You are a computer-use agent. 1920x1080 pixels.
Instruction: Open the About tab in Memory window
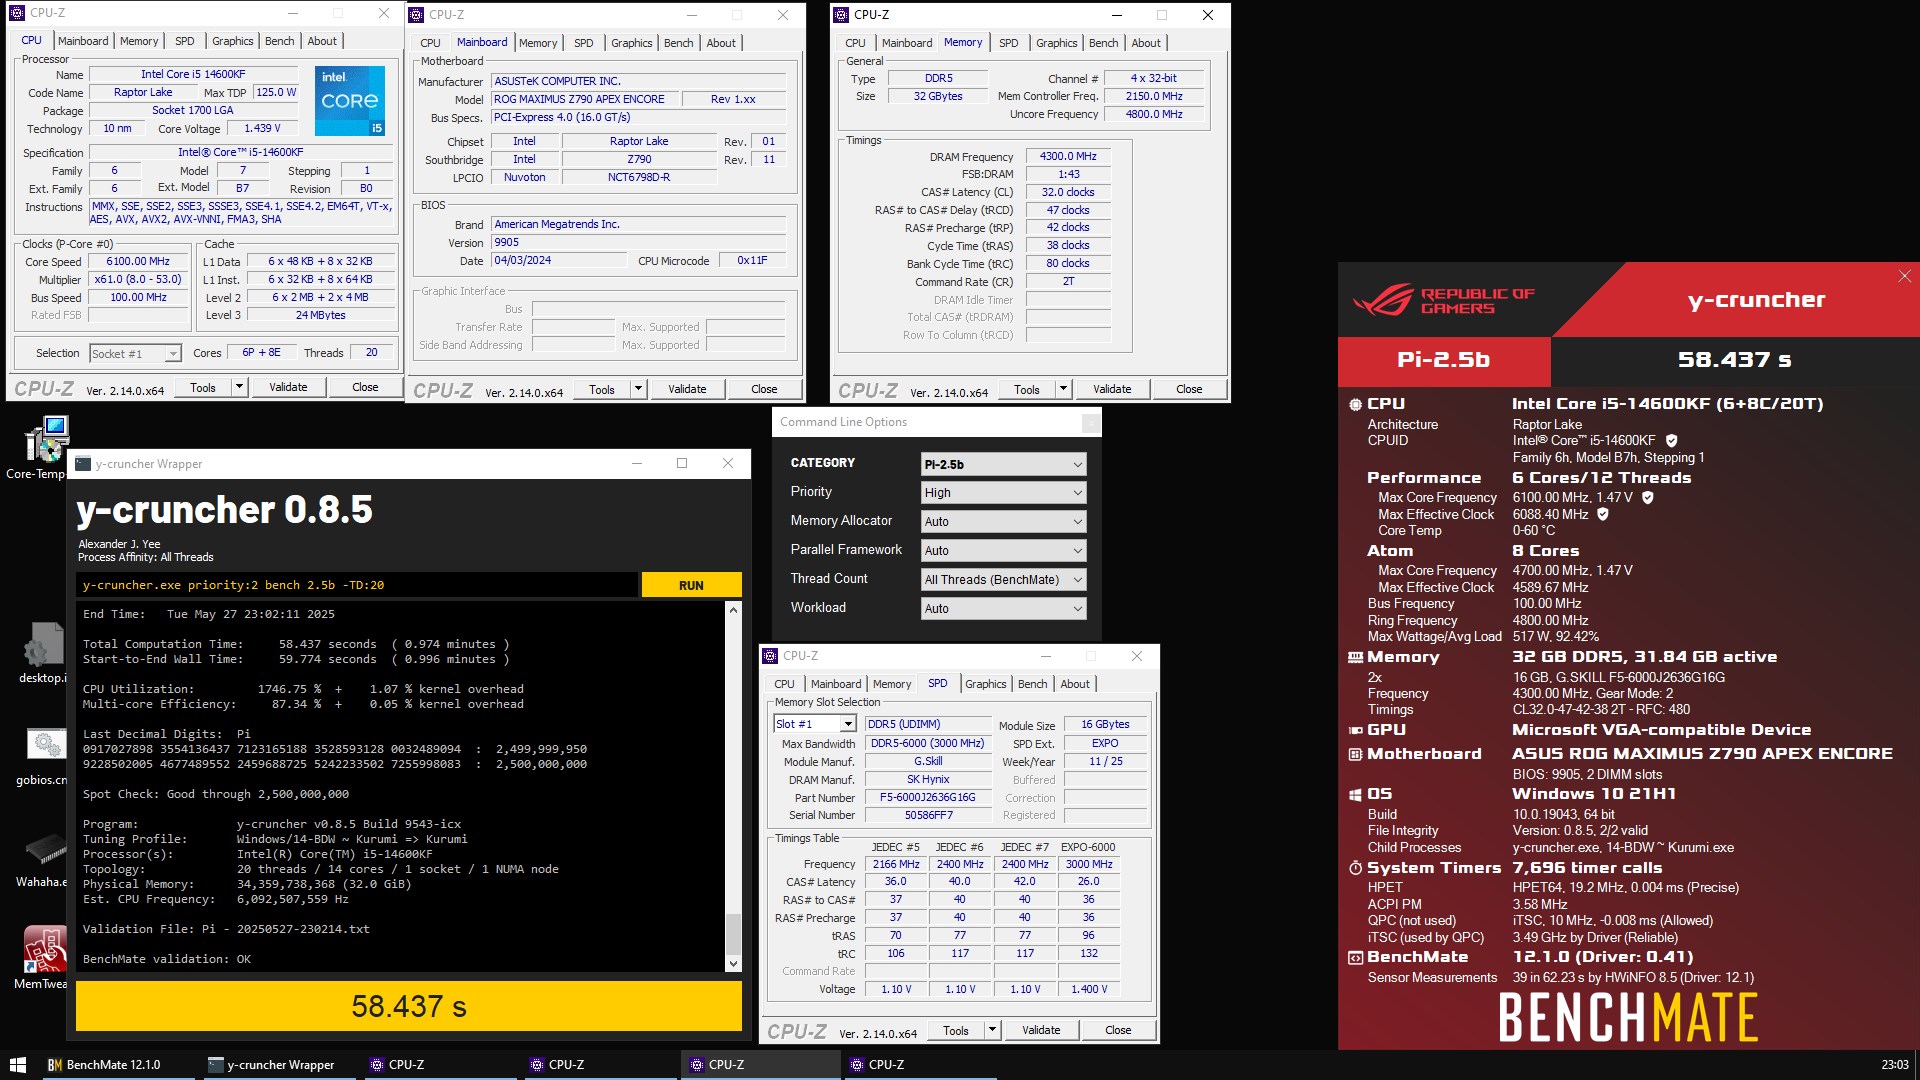[x=1146, y=43]
